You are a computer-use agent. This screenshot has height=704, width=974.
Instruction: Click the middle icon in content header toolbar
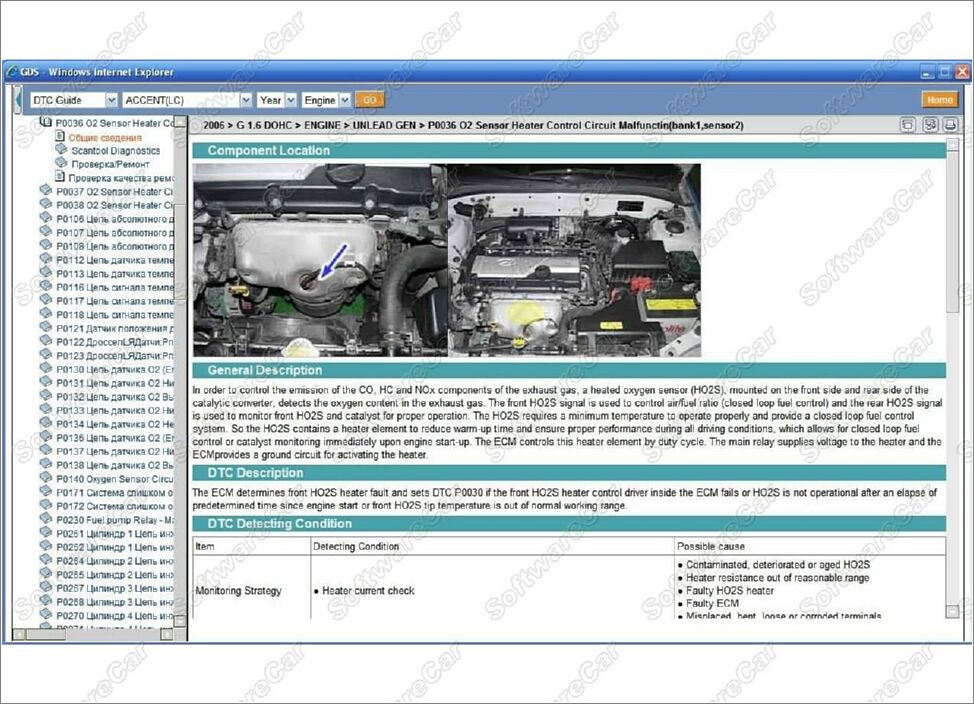[929, 125]
